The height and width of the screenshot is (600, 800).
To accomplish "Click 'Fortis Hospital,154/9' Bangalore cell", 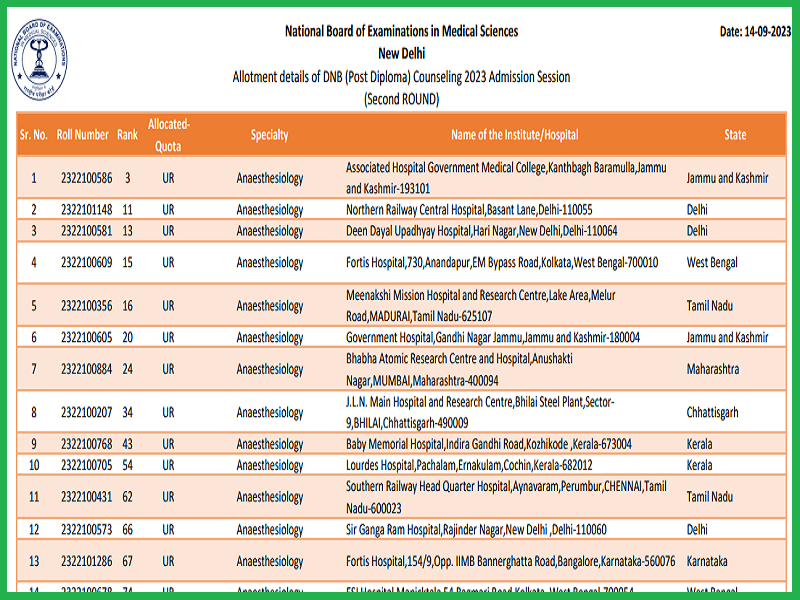I will [511, 561].
